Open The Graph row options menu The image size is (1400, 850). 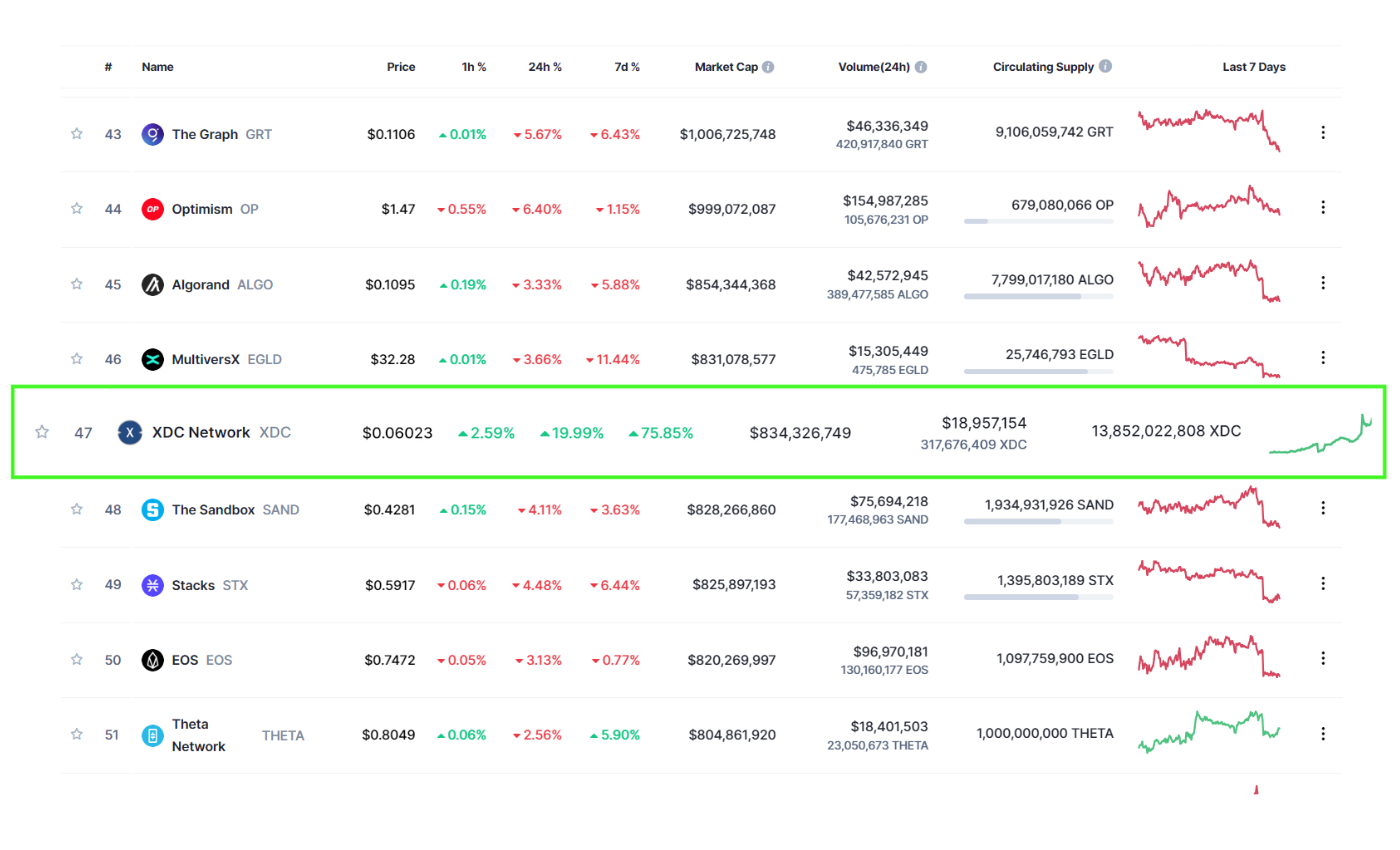[x=1323, y=132]
